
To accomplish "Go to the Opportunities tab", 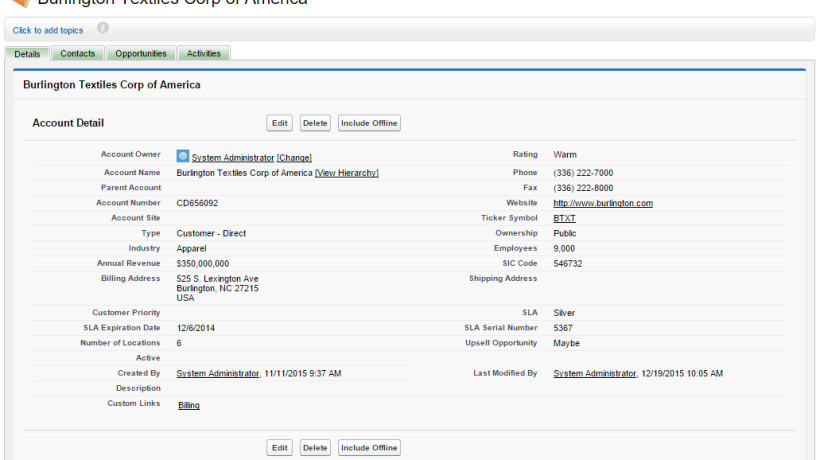I will tap(141, 53).
